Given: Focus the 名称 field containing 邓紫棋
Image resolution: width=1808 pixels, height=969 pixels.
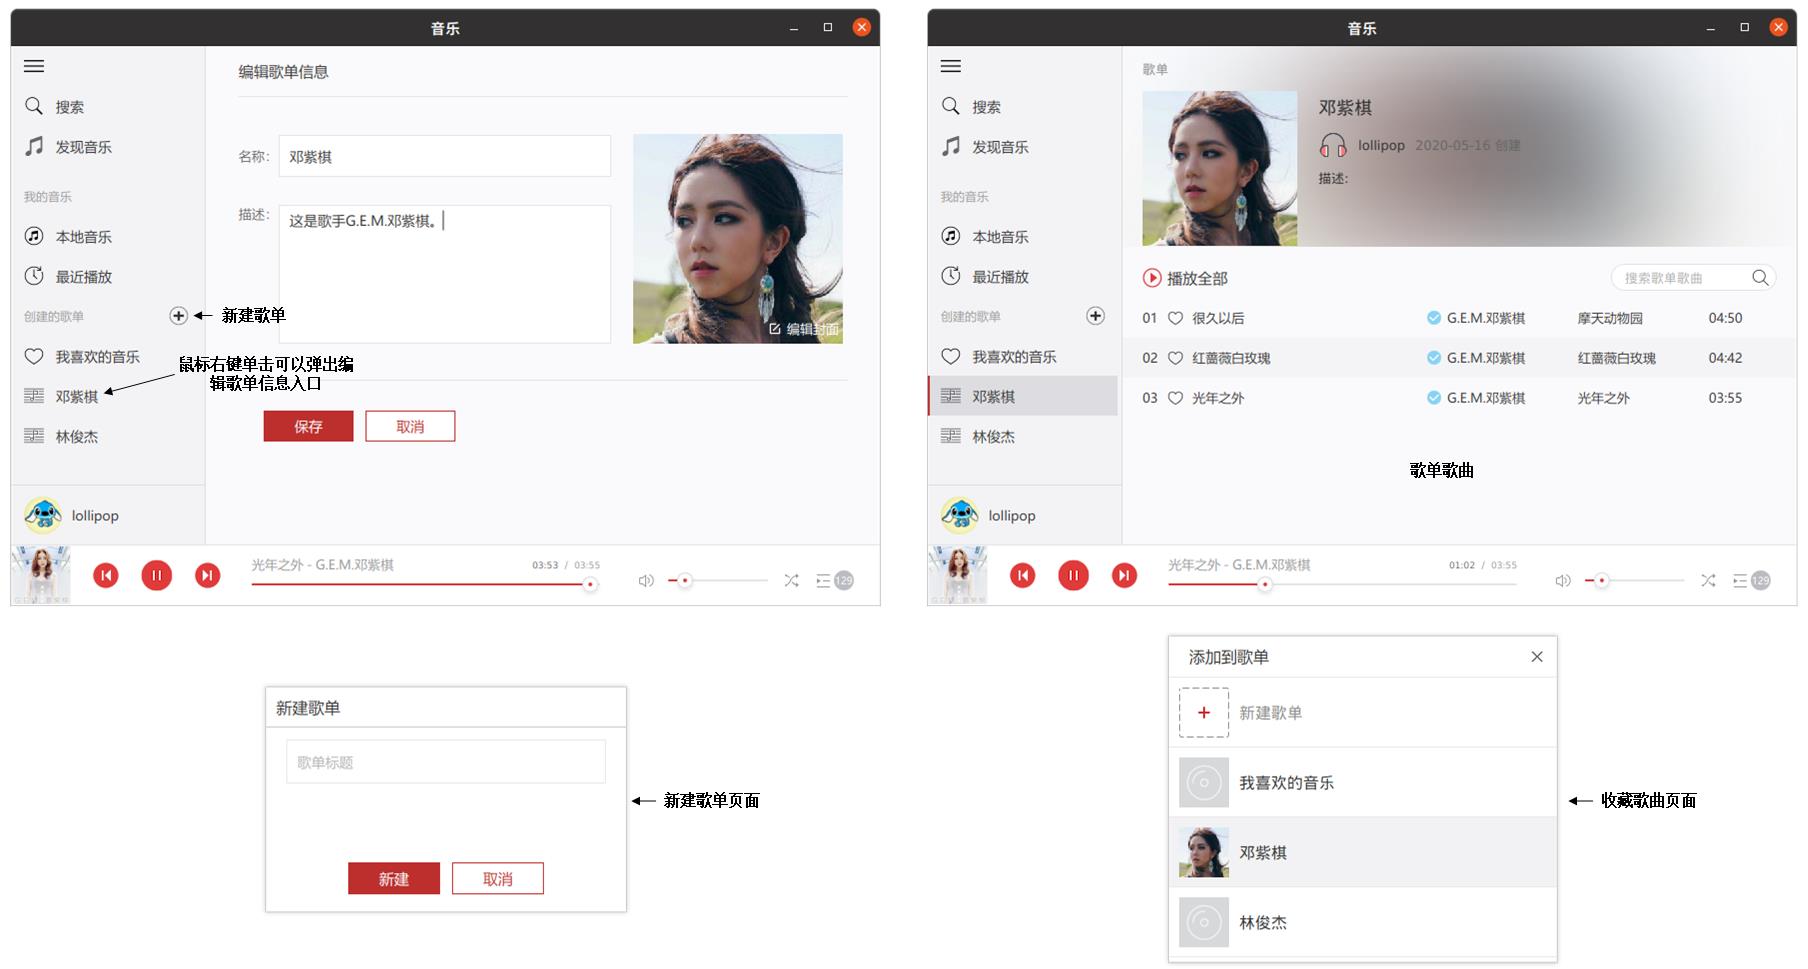Looking at the screenshot, I should [445, 157].
